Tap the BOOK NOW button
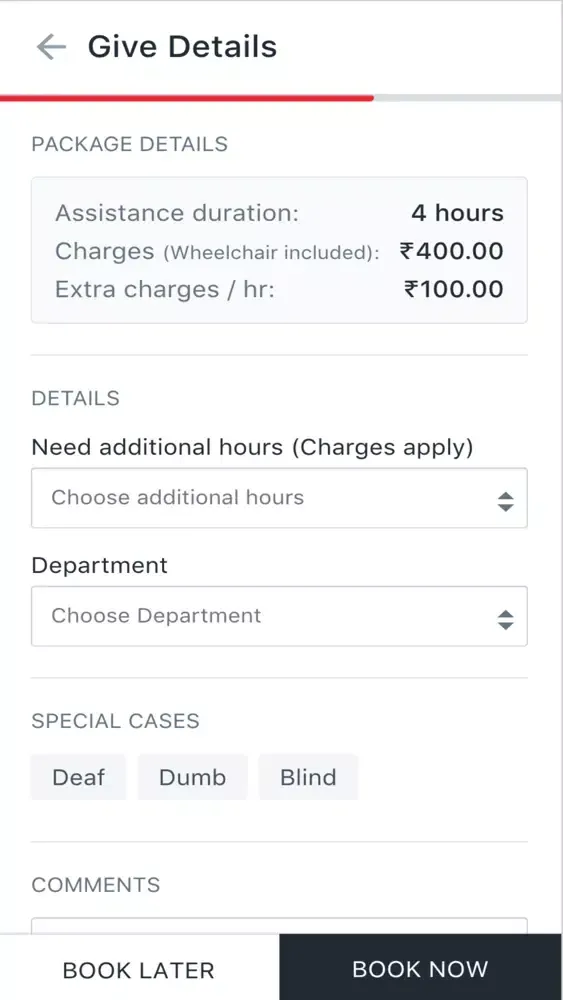The width and height of the screenshot is (563, 1000). pyautogui.click(x=421, y=968)
